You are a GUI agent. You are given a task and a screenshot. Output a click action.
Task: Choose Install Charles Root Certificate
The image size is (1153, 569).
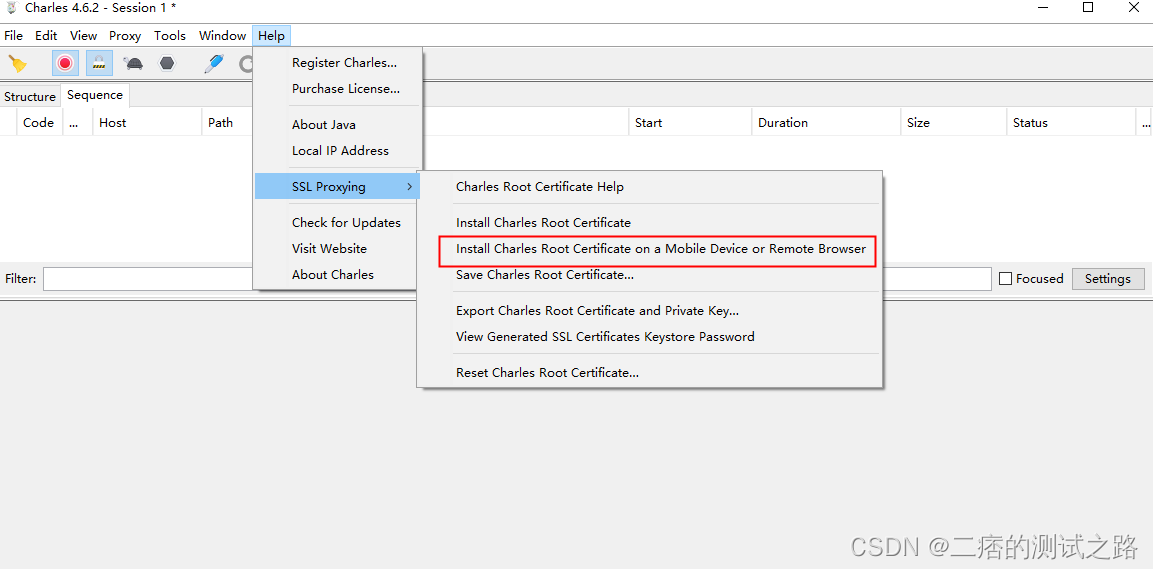[x=649, y=223]
